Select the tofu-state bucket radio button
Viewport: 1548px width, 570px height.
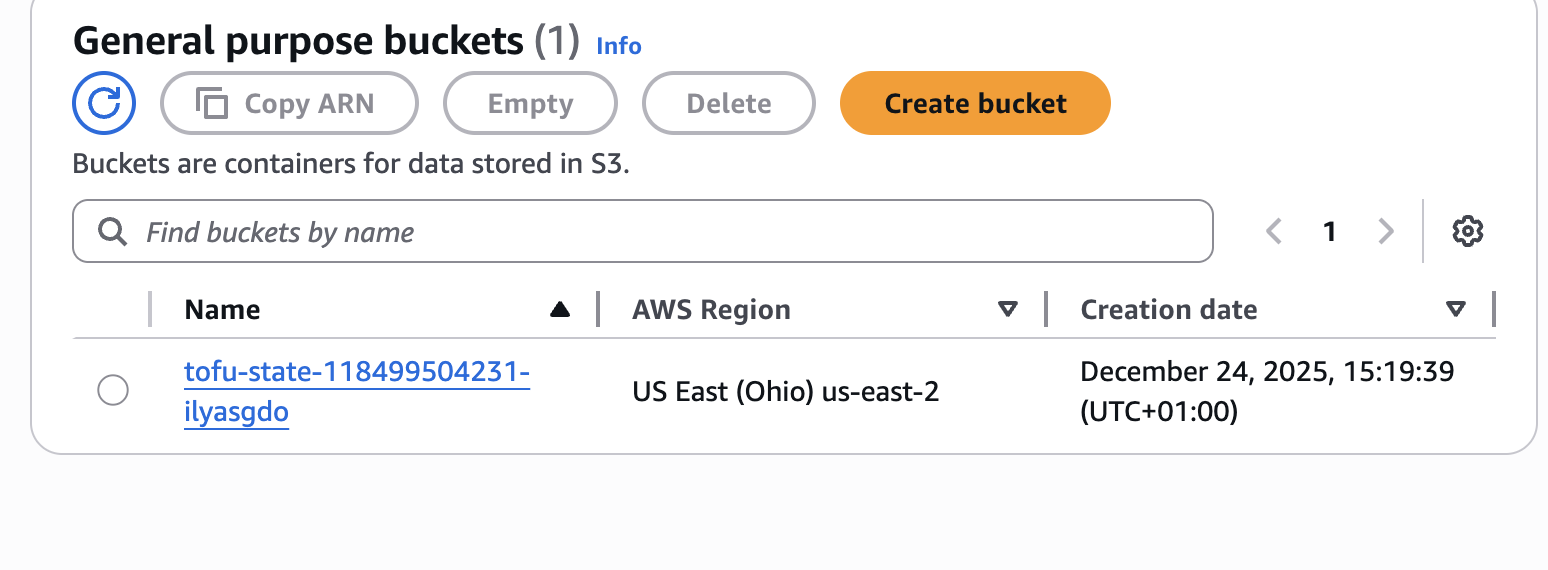113,390
